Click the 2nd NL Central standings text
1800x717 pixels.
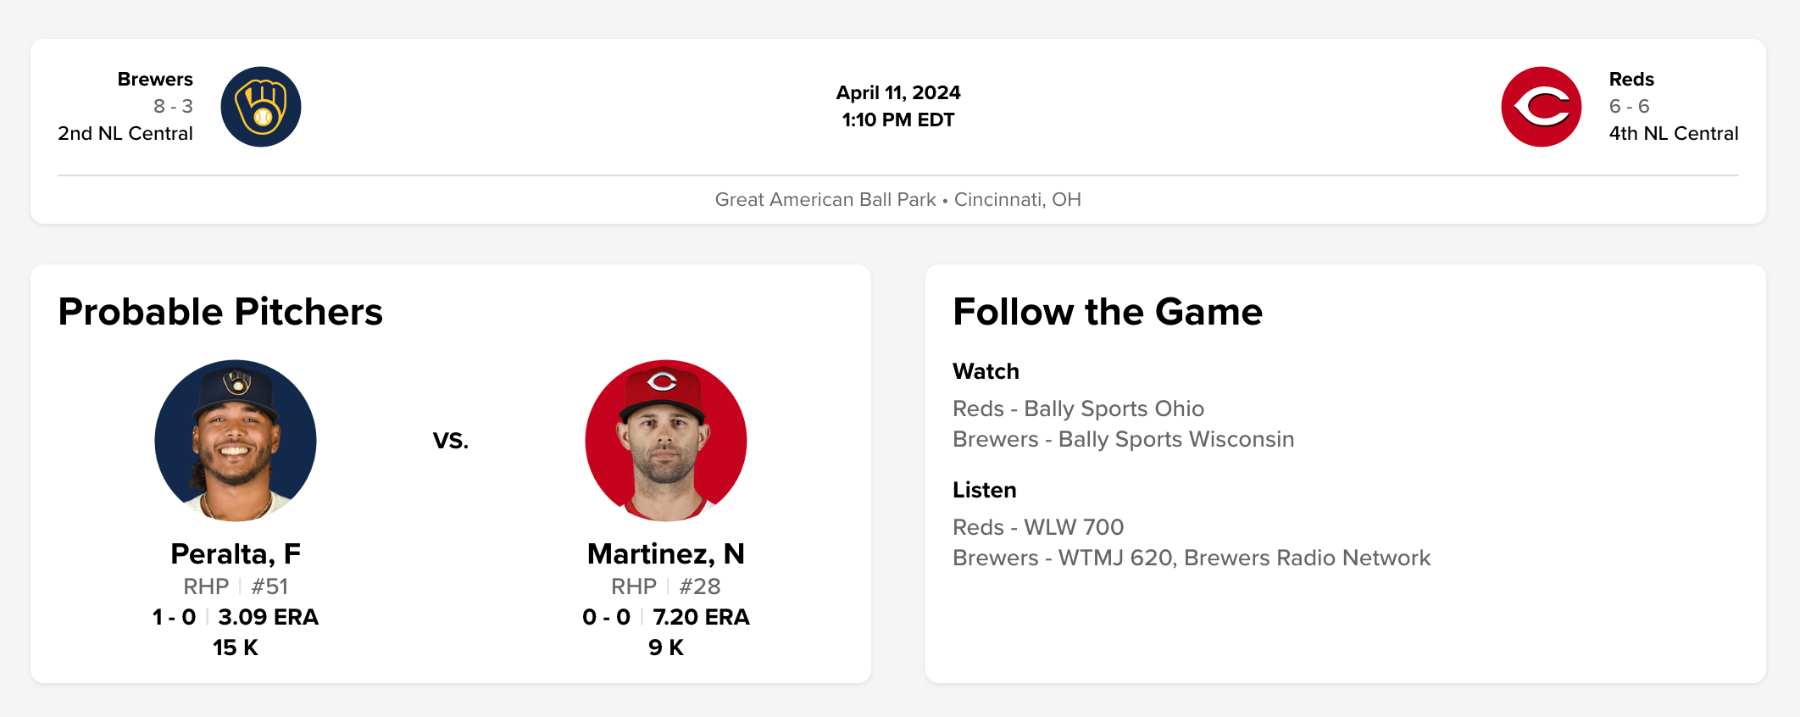pyautogui.click(x=124, y=133)
